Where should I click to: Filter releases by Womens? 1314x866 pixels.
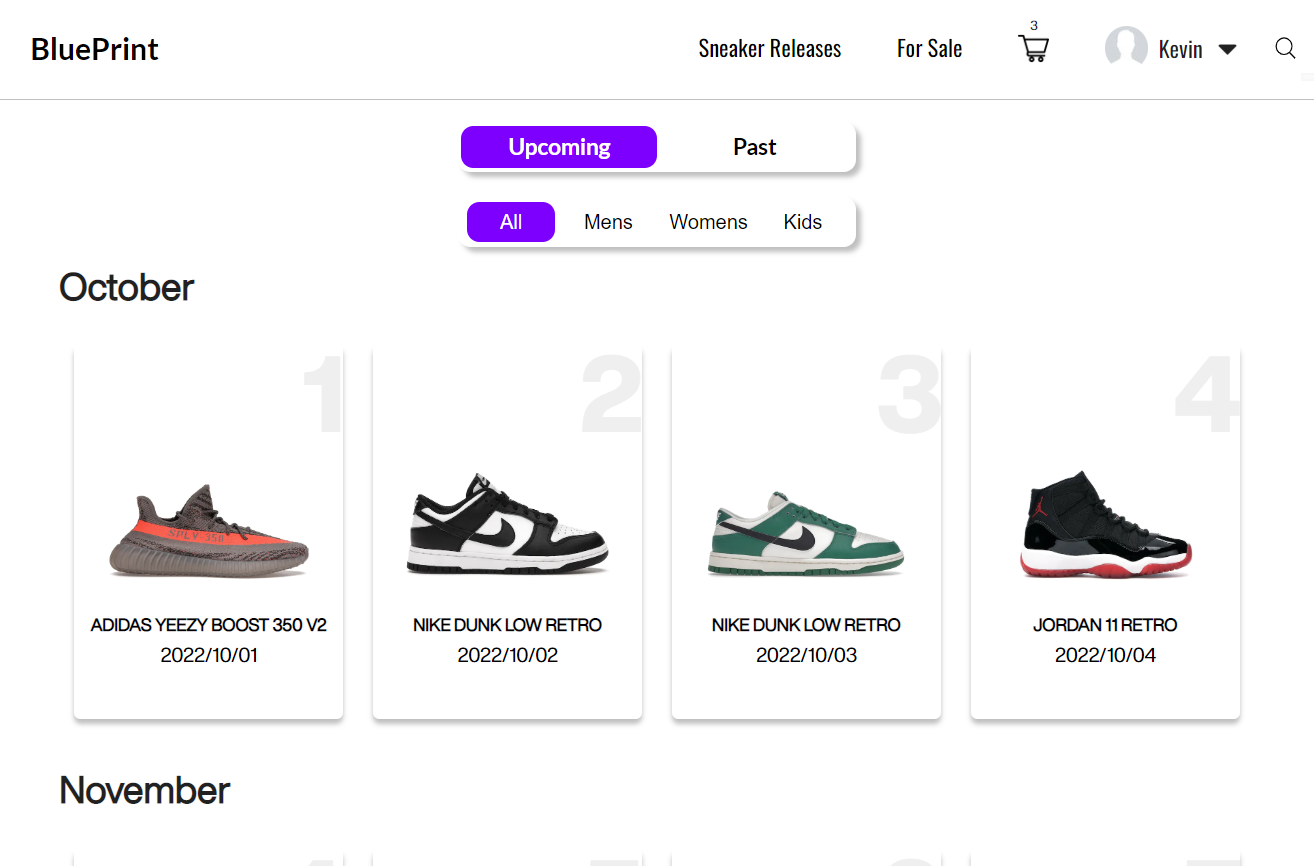[x=708, y=222]
